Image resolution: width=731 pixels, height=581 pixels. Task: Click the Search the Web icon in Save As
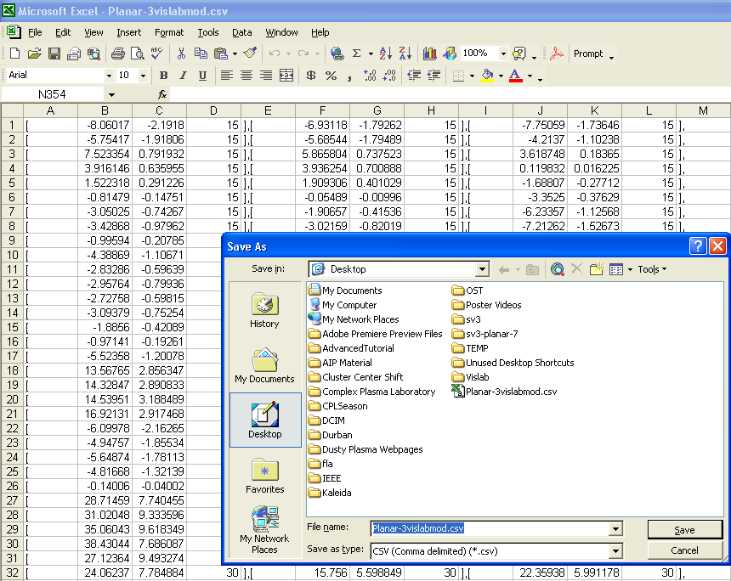pyautogui.click(x=556, y=269)
